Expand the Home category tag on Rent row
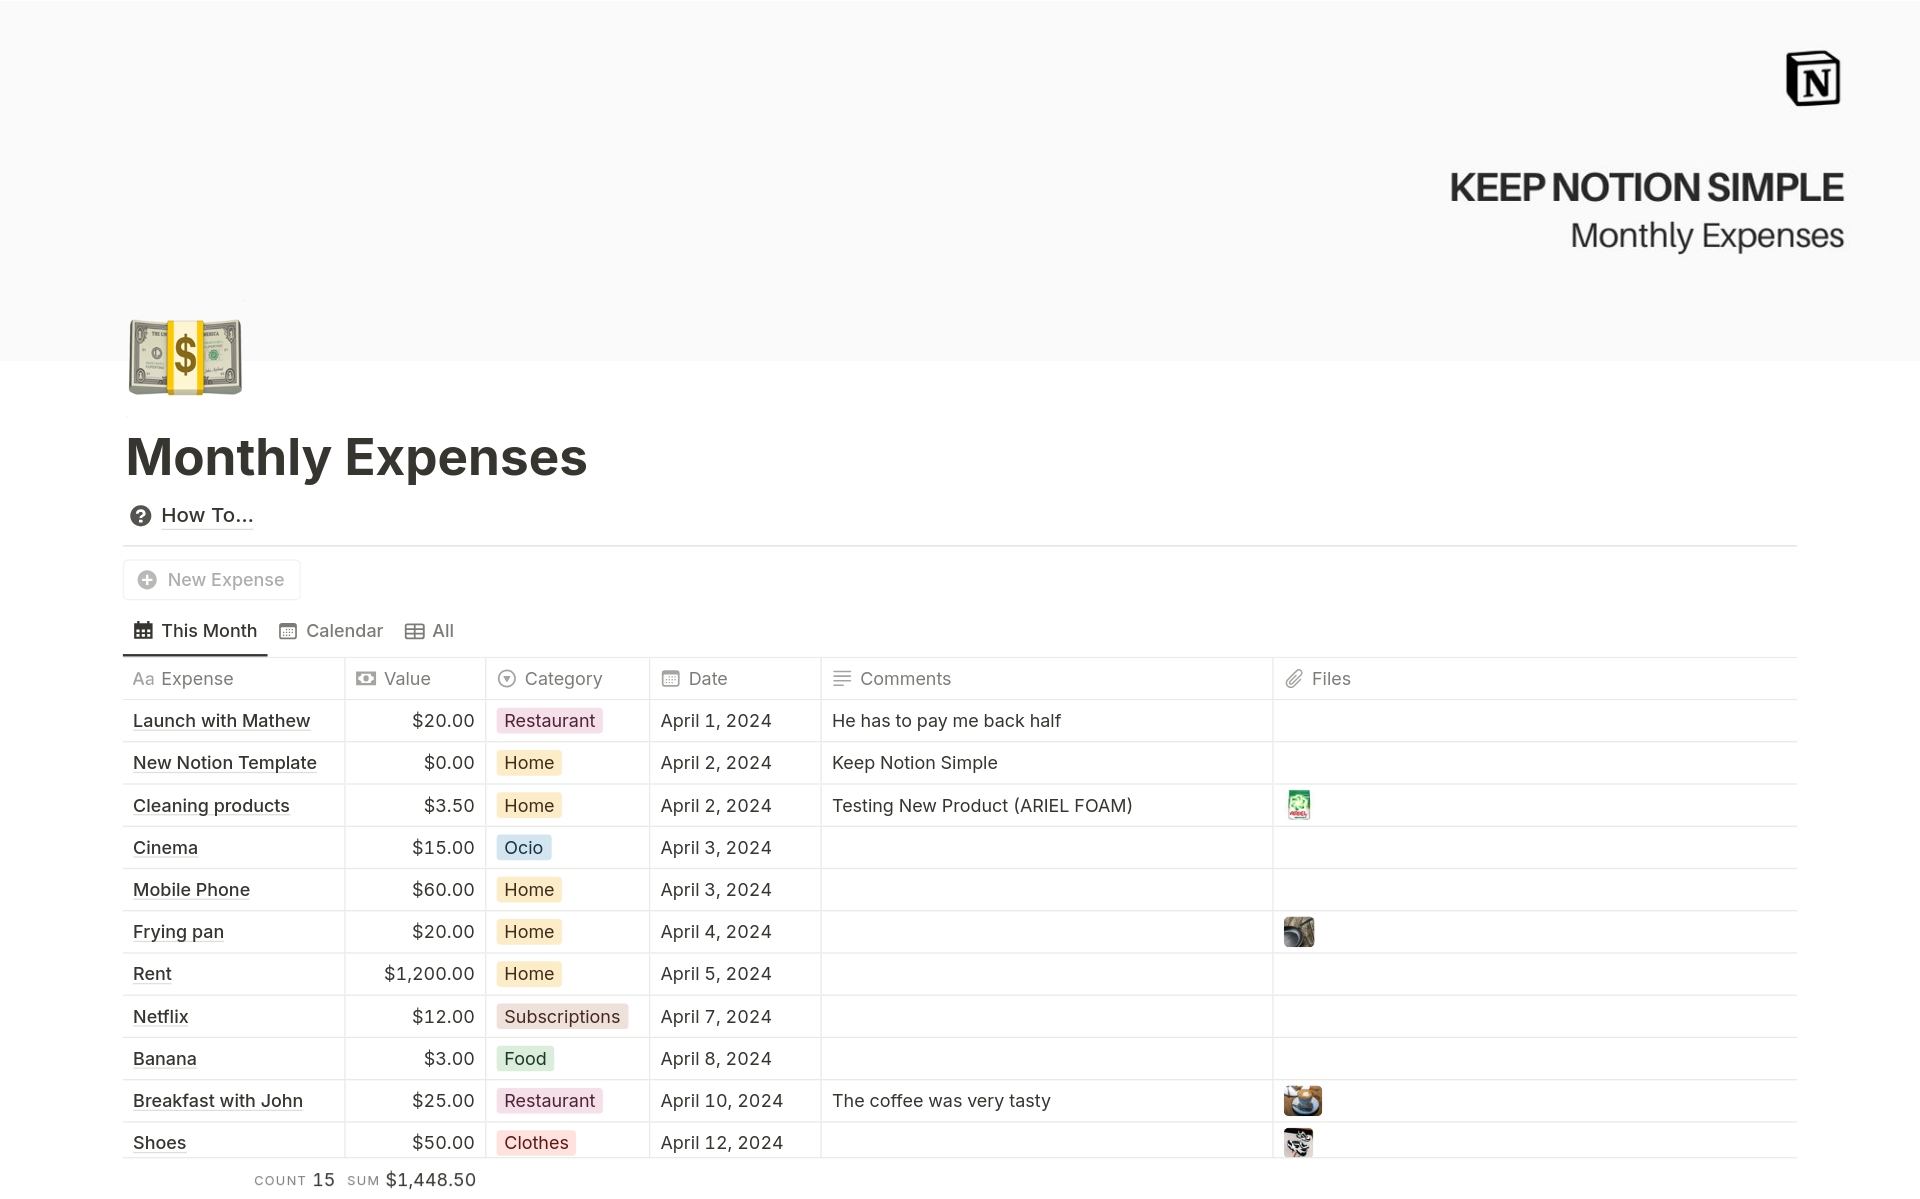 528,974
